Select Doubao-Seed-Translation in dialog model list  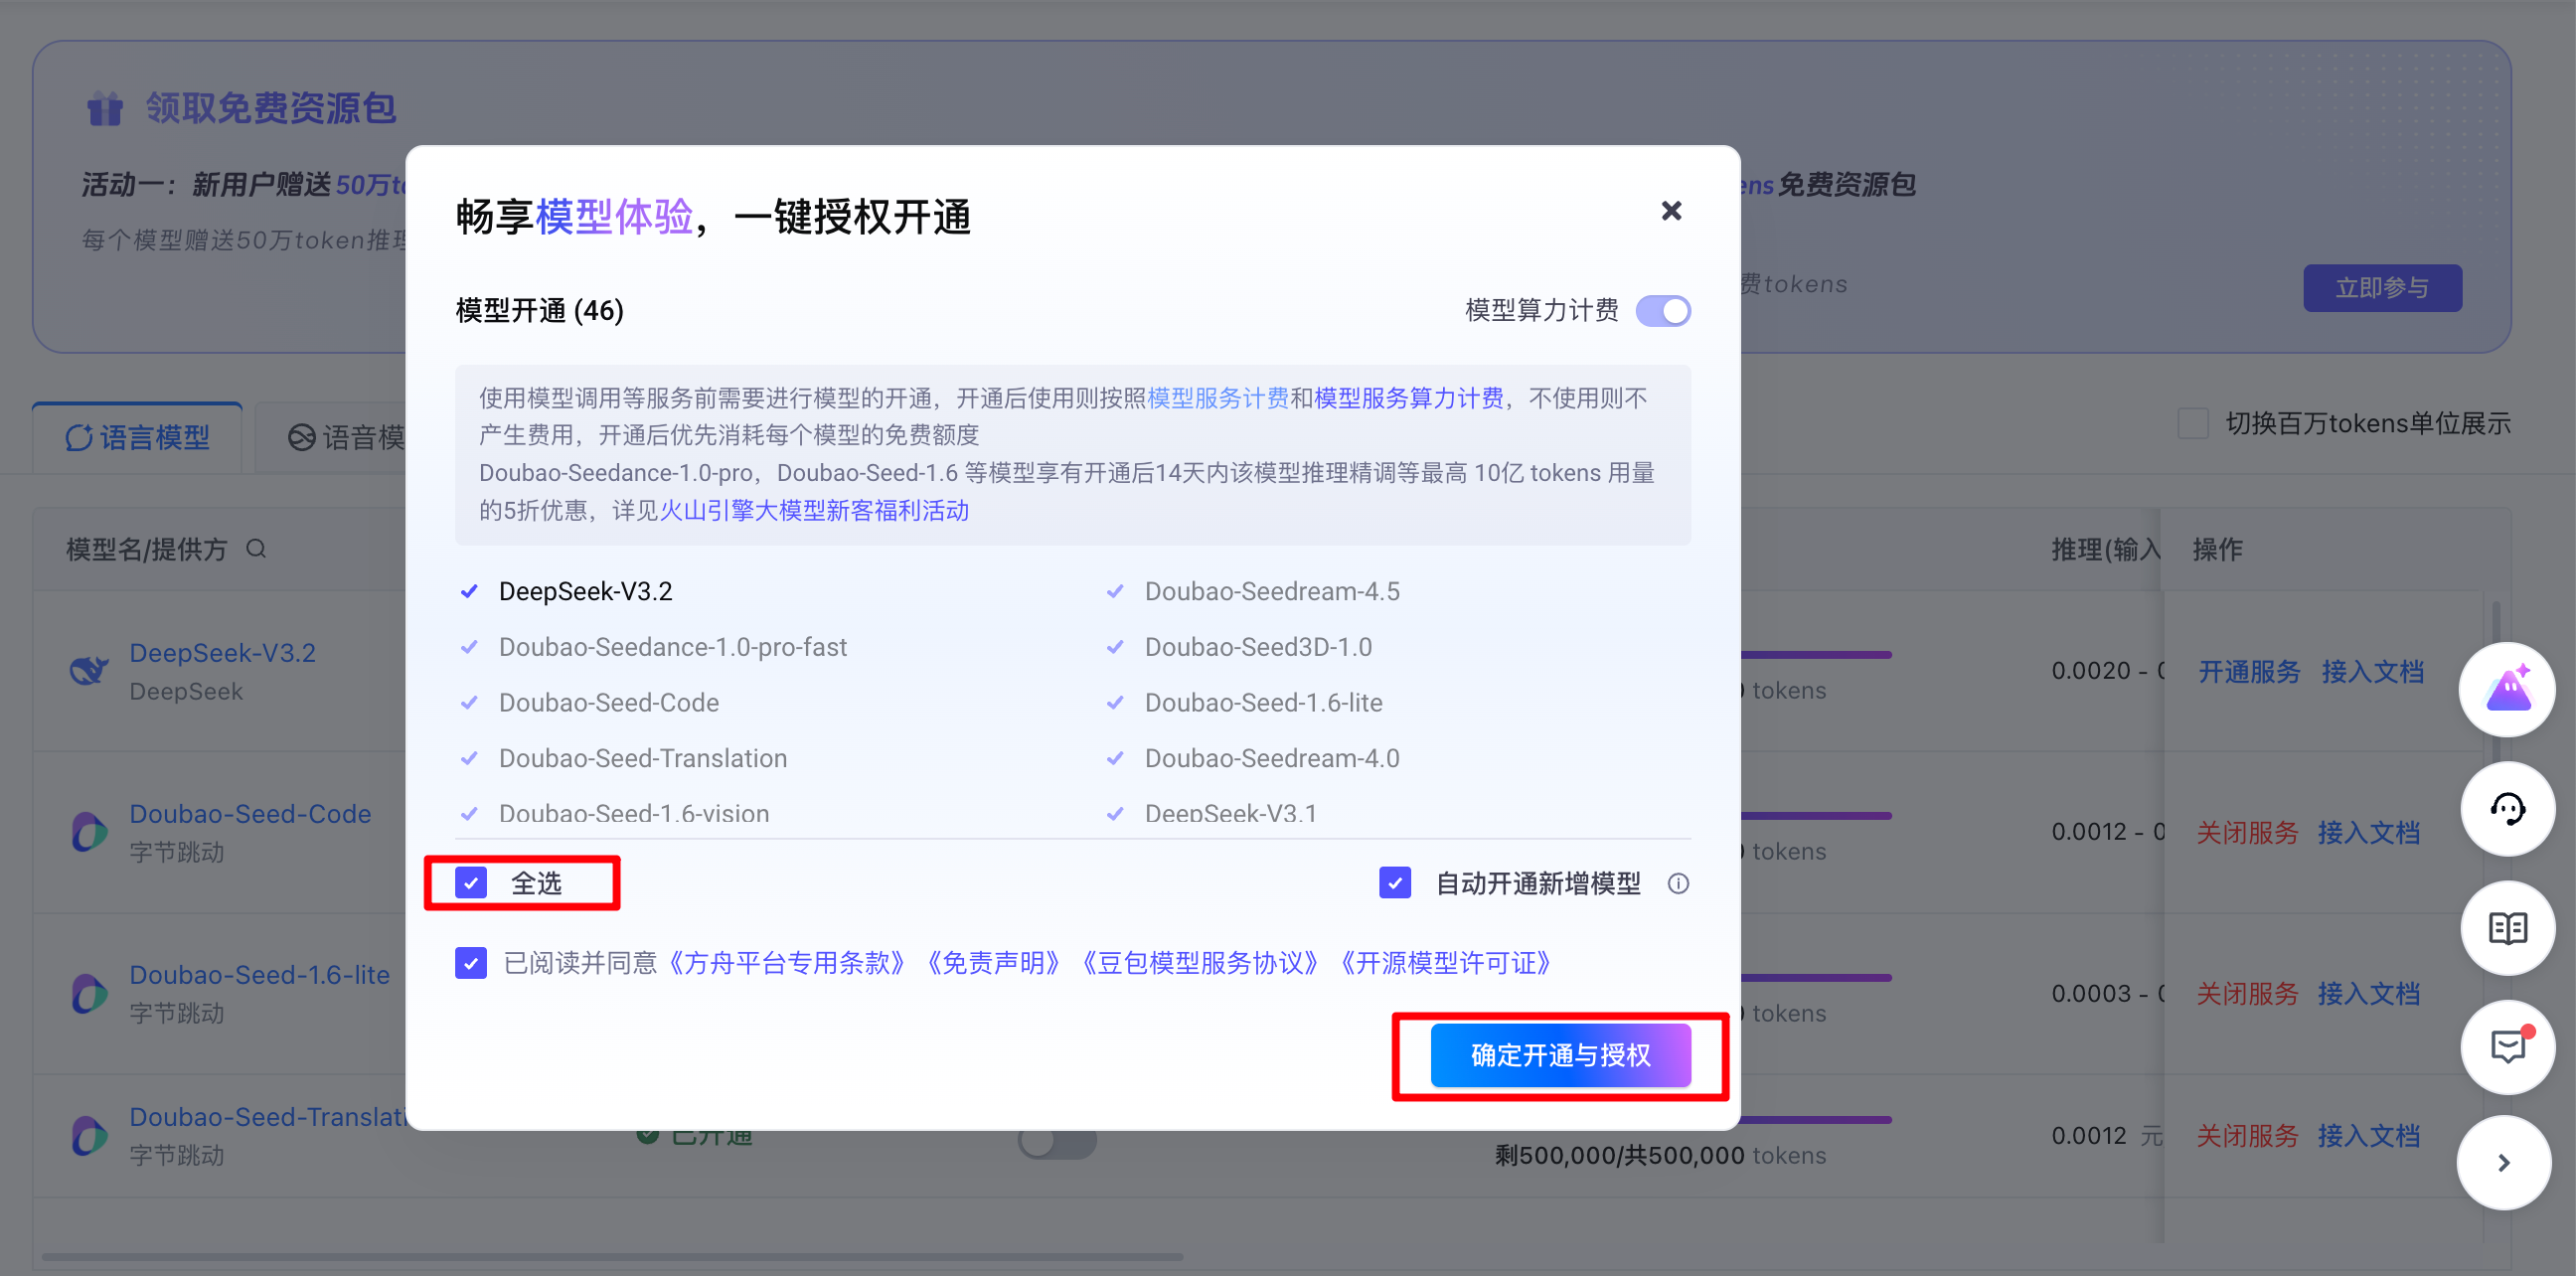(x=623, y=758)
